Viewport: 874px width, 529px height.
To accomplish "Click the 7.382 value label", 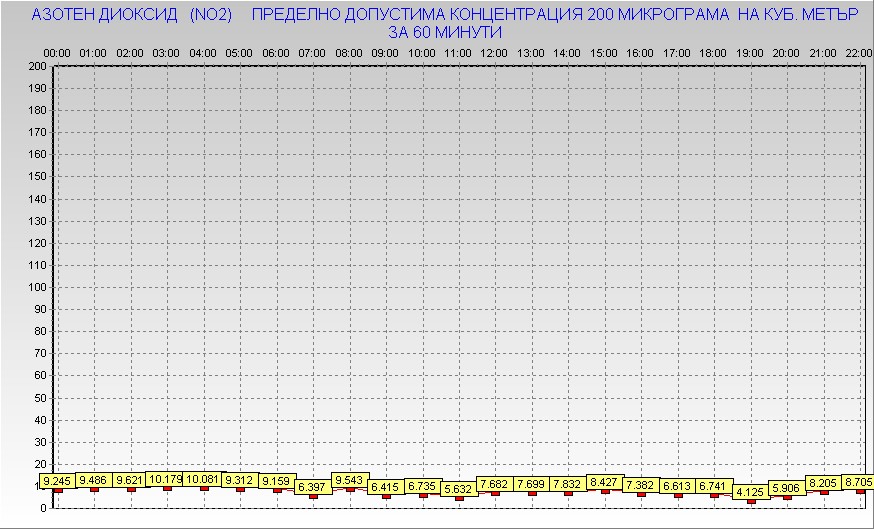I will pos(641,486).
